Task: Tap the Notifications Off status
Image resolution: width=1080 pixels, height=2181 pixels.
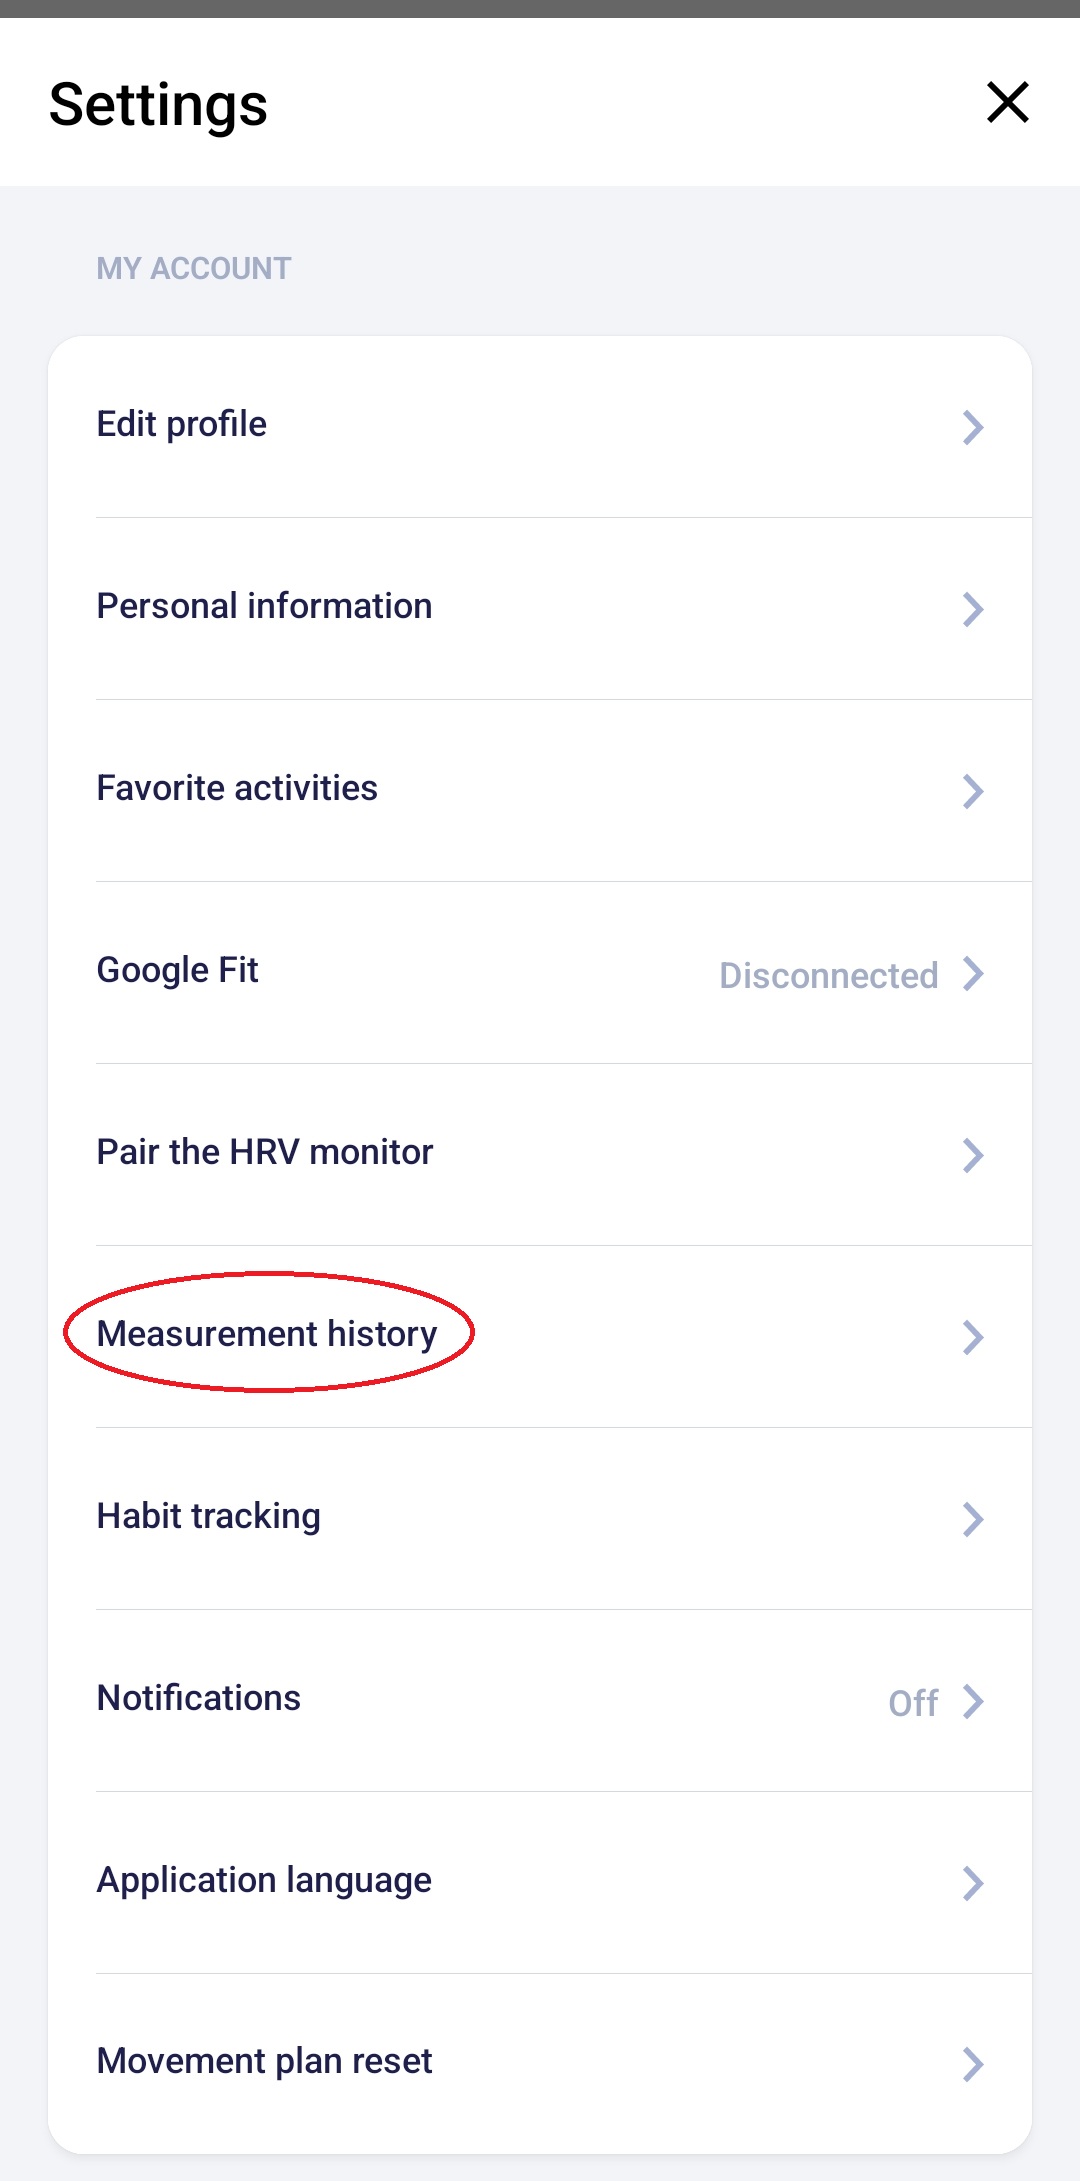Action: (912, 1703)
